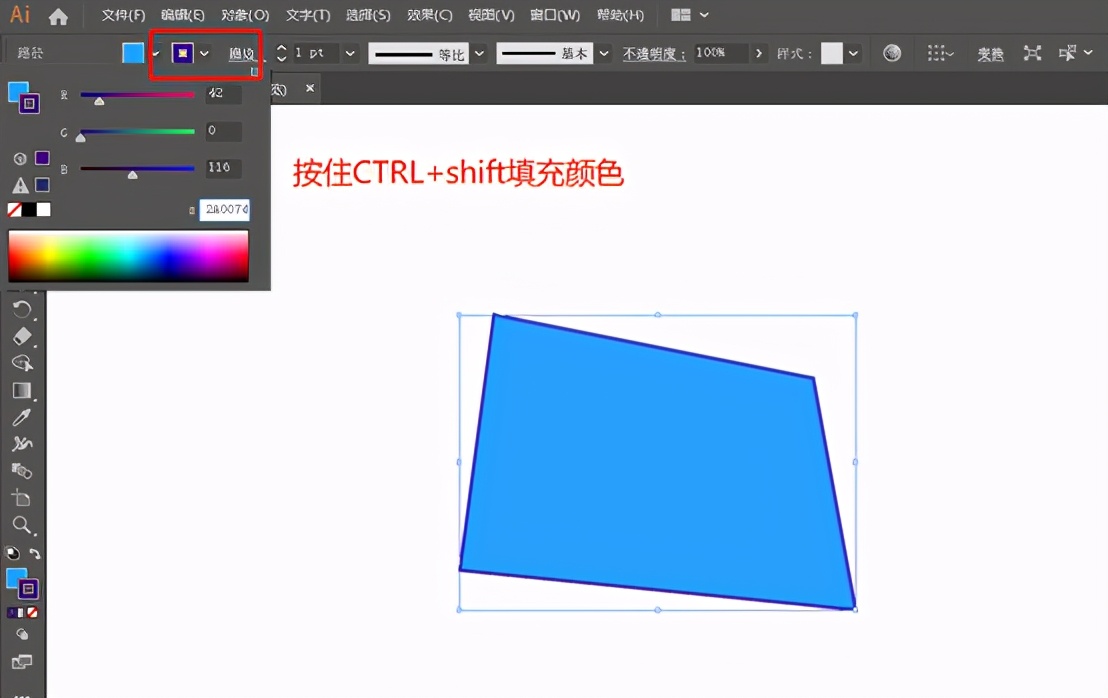The height and width of the screenshot is (698, 1108).
Task: Move the R channel slider
Action: coord(99,102)
